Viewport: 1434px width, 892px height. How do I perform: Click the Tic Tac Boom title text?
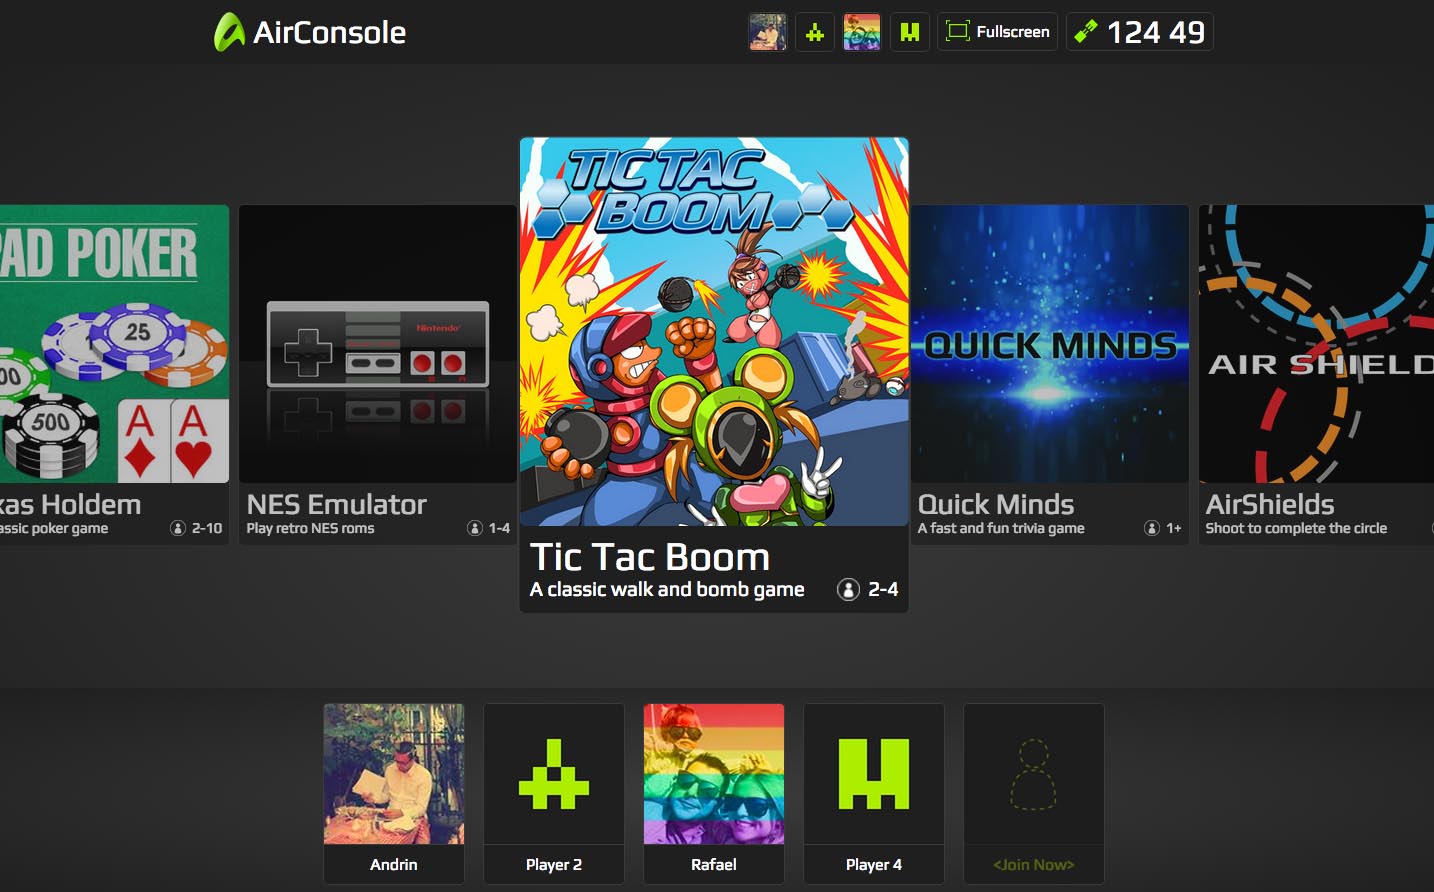650,557
